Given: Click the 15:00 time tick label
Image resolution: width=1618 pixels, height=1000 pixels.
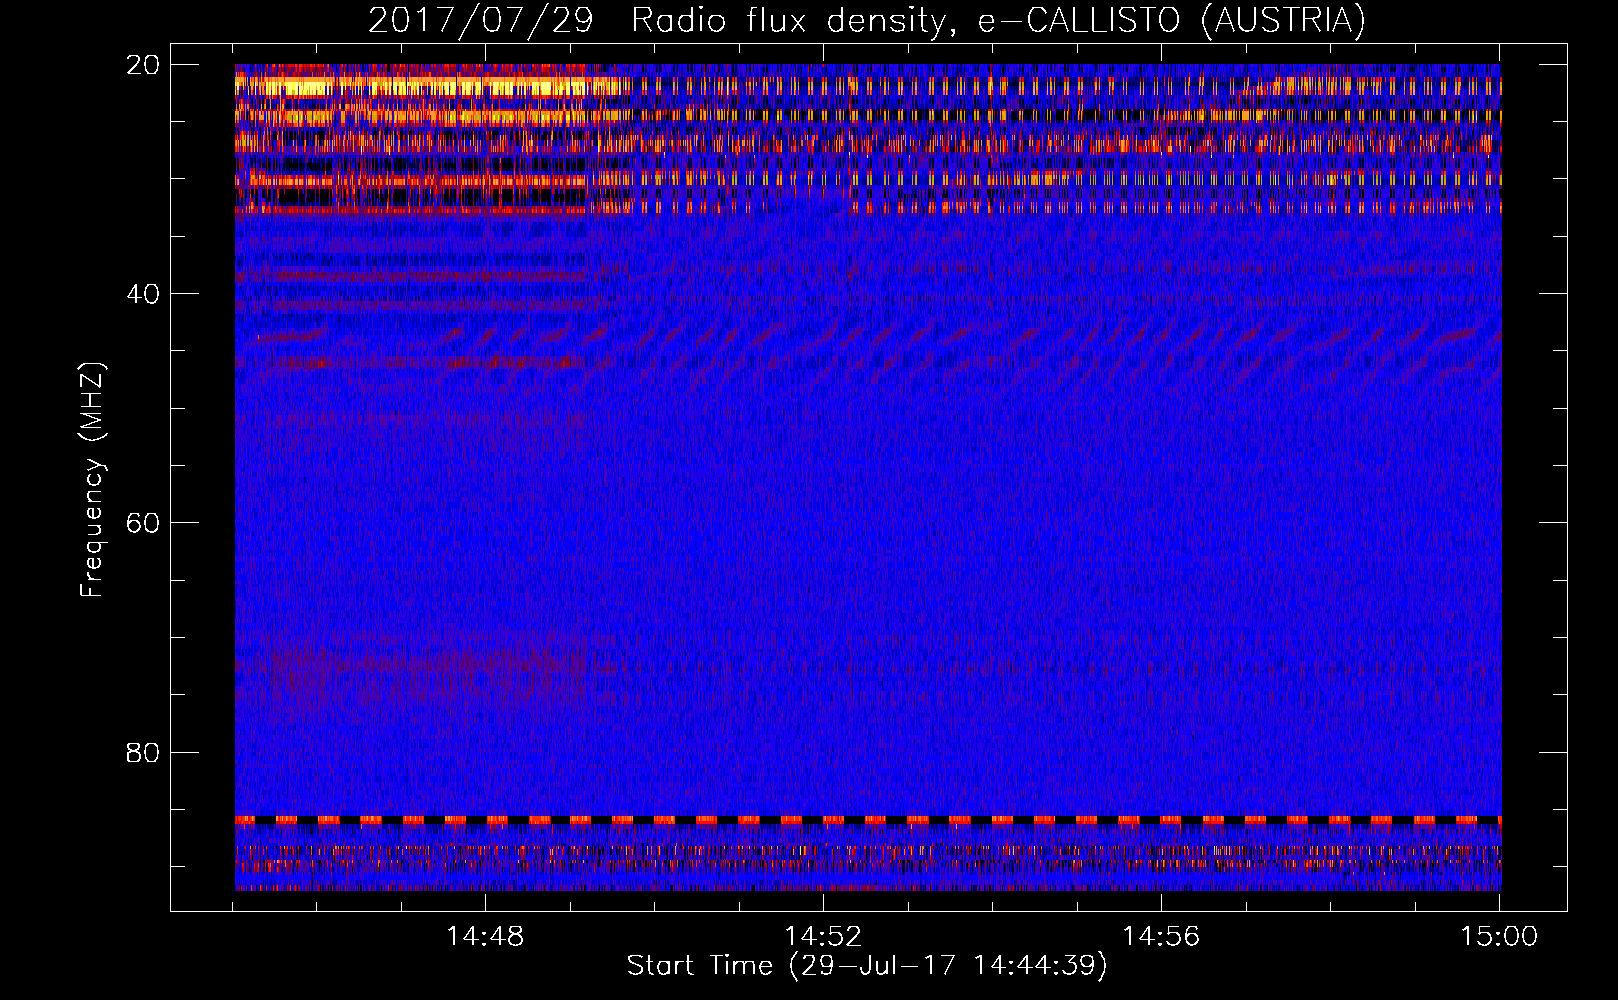Looking at the screenshot, I should click(1499, 937).
